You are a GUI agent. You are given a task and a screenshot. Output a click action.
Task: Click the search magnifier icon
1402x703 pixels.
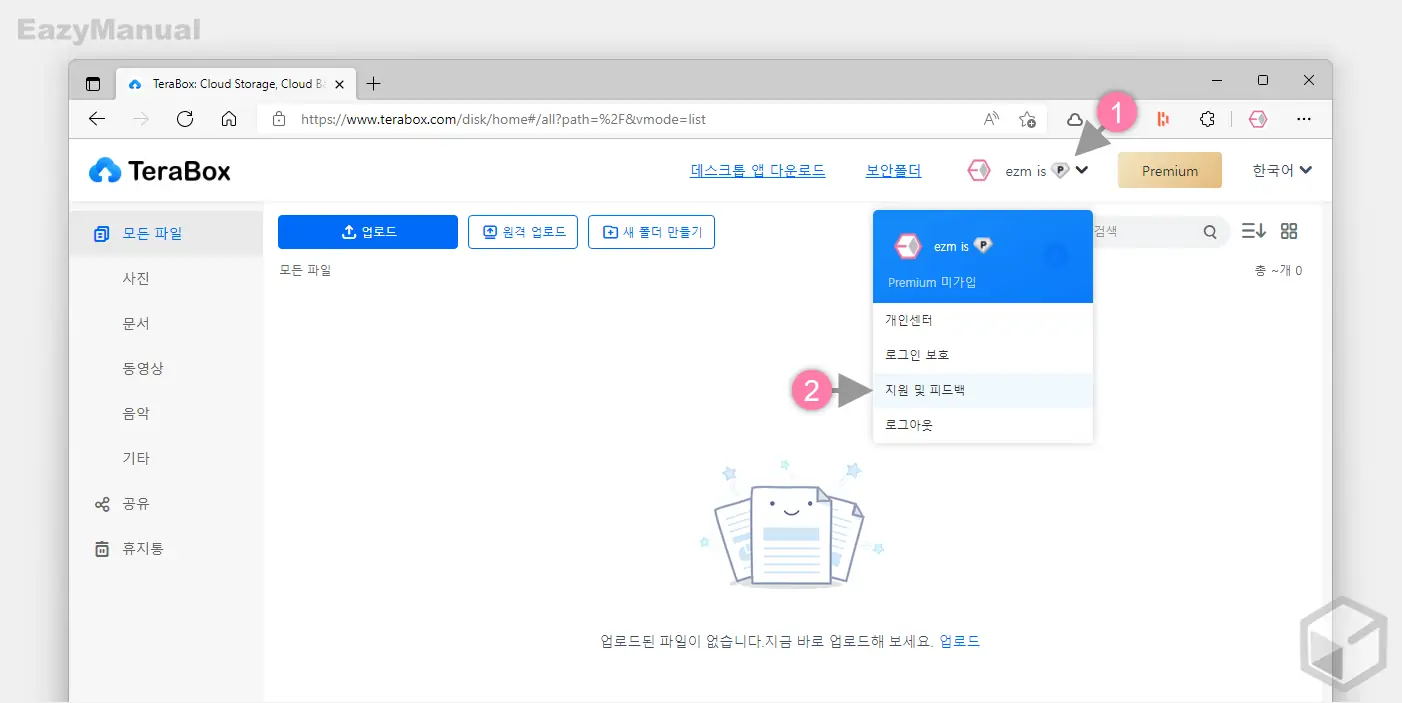click(1210, 231)
